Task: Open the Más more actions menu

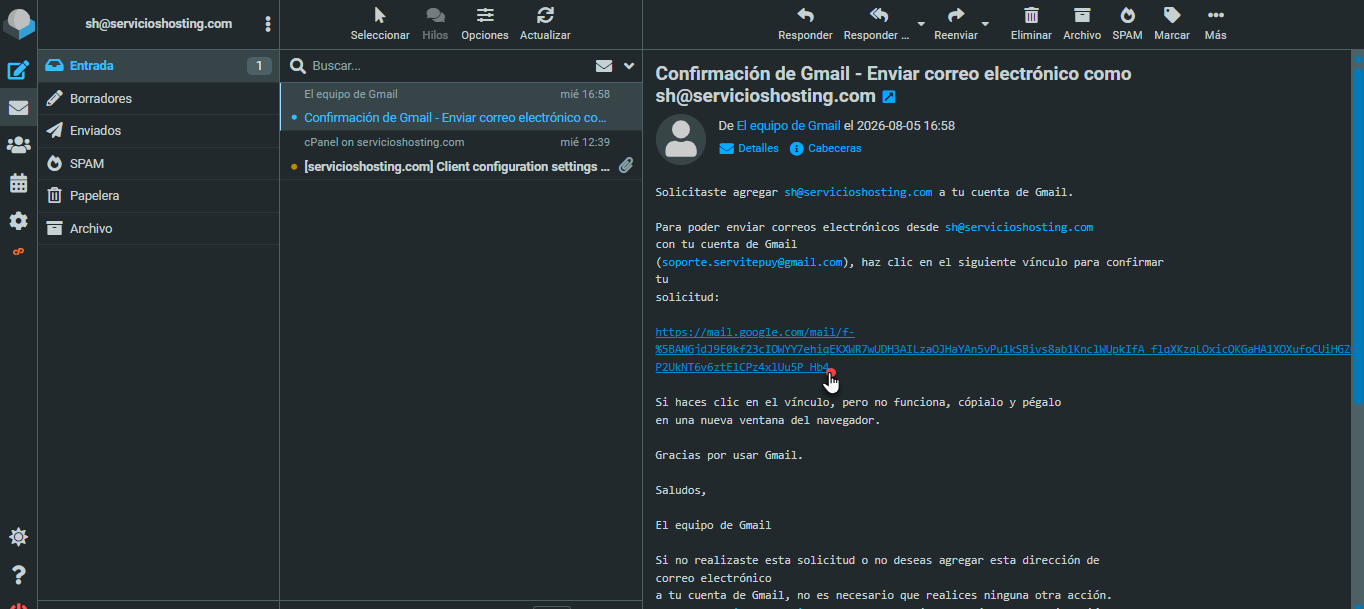Action: click(x=1215, y=24)
